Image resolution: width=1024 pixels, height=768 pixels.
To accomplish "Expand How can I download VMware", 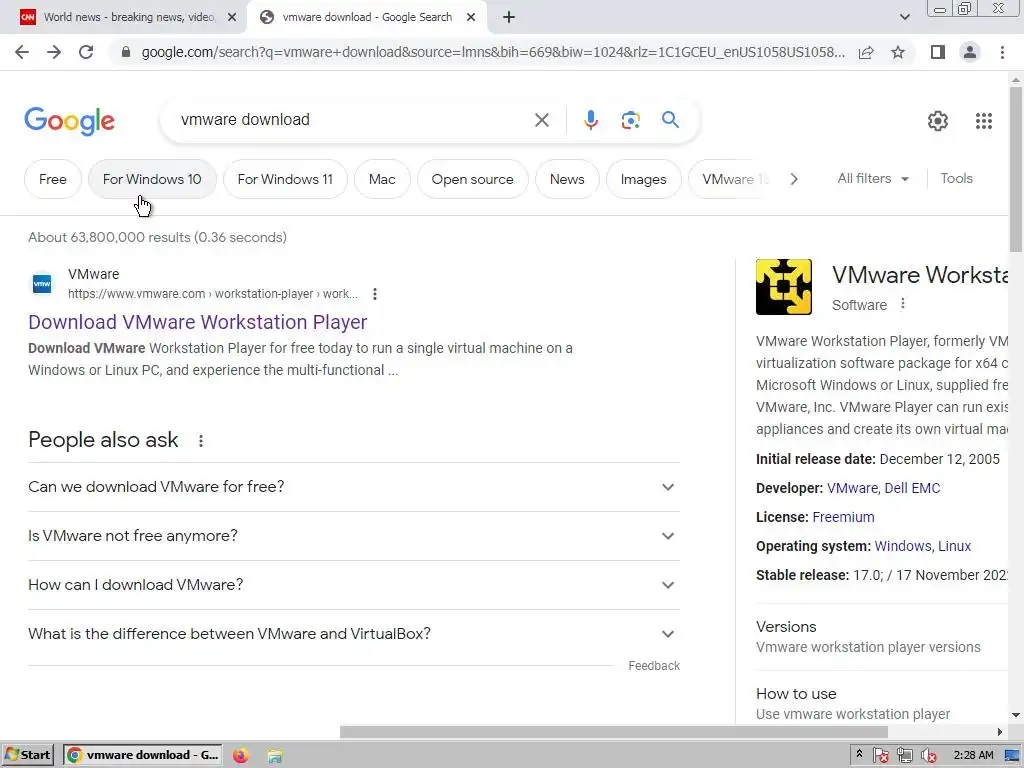I will [354, 585].
